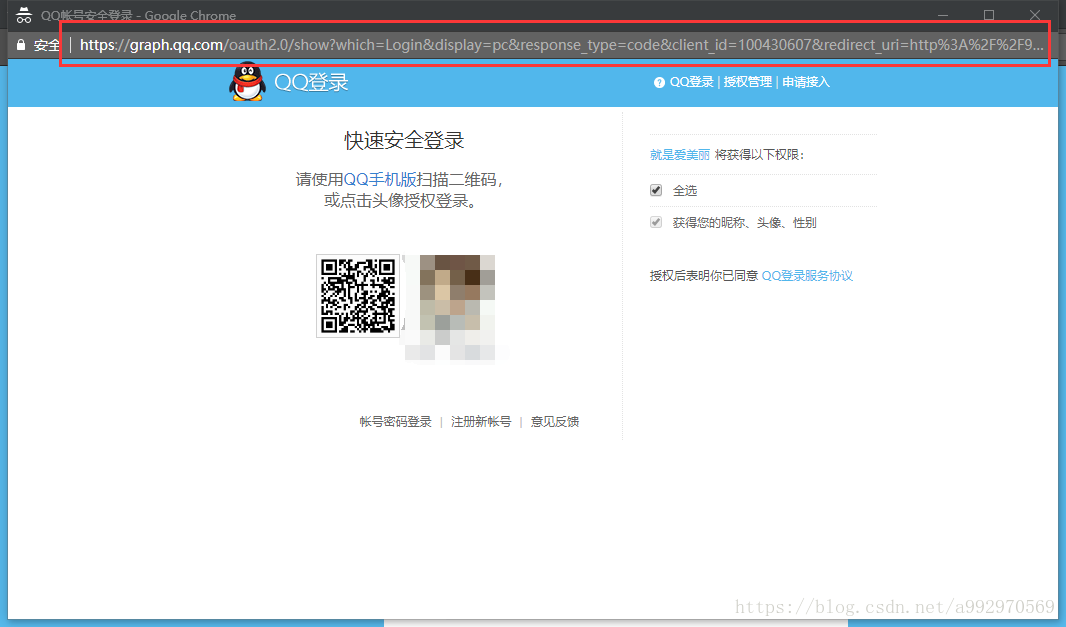Click the QQ手机版 link
This screenshot has height=627, width=1066.
click(x=380, y=180)
